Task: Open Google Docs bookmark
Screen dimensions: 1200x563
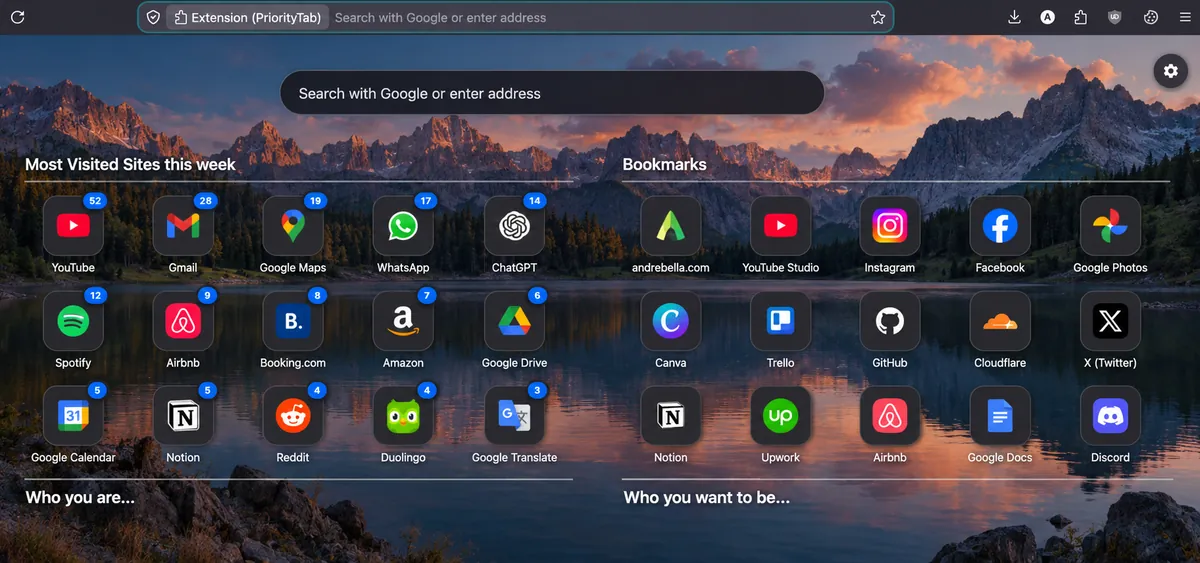Action: [1000, 416]
